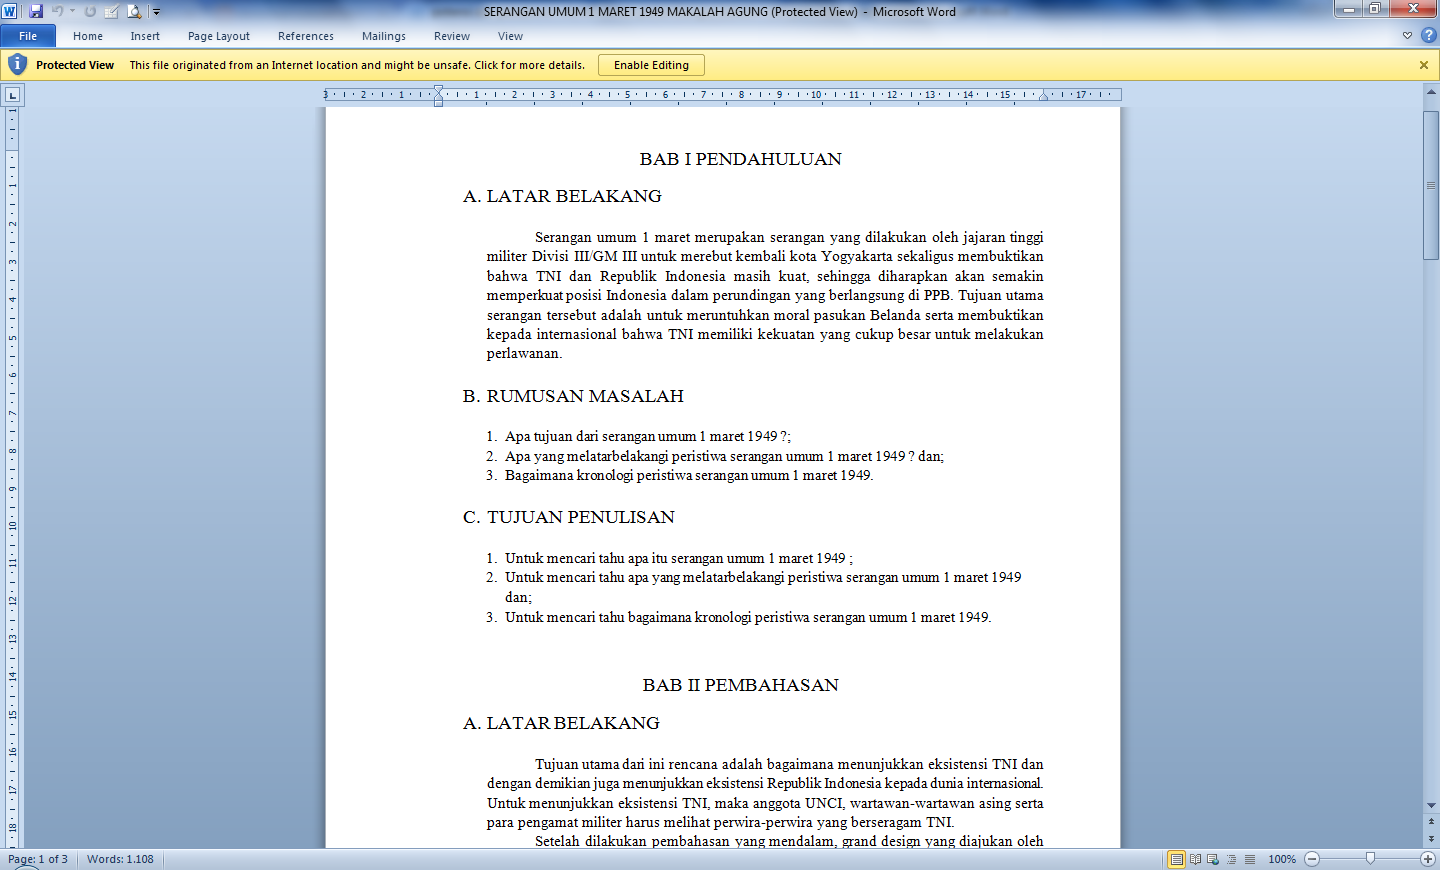Open the File tab
This screenshot has height=870, width=1442.
28,36
